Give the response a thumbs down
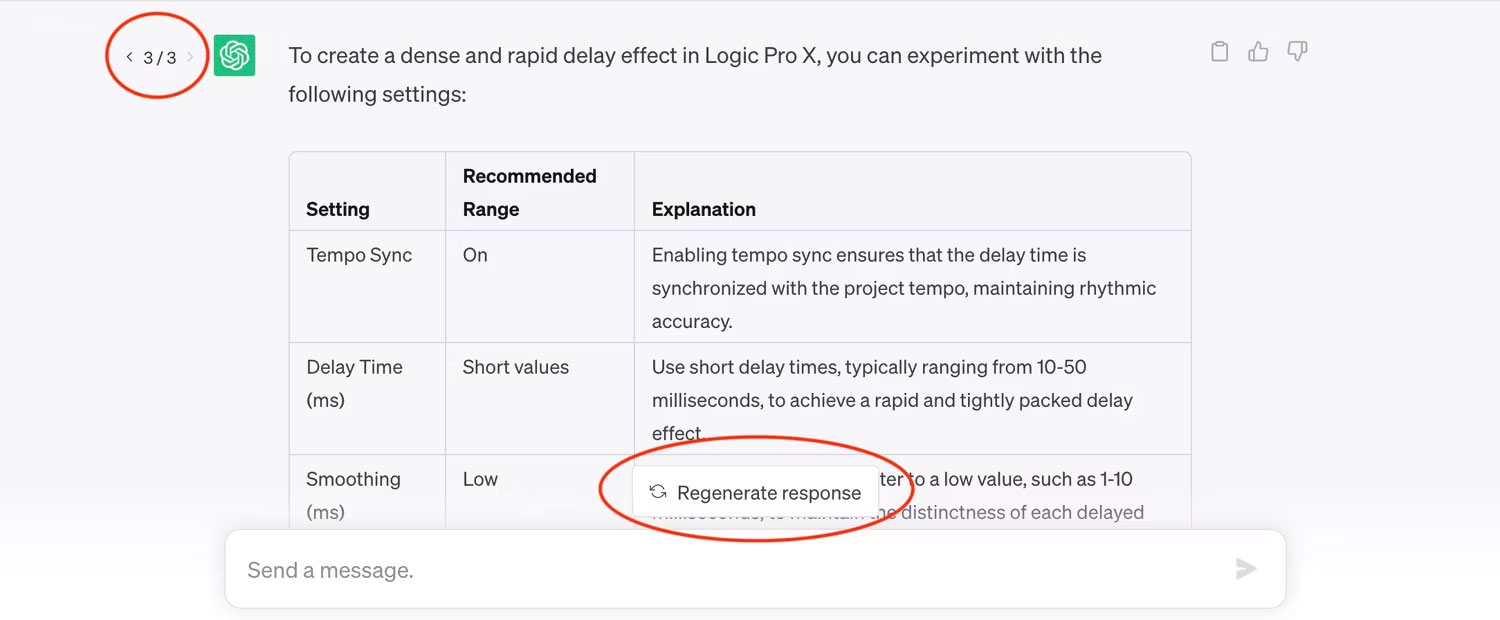The width and height of the screenshot is (1500, 620). (x=1297, y=52)
